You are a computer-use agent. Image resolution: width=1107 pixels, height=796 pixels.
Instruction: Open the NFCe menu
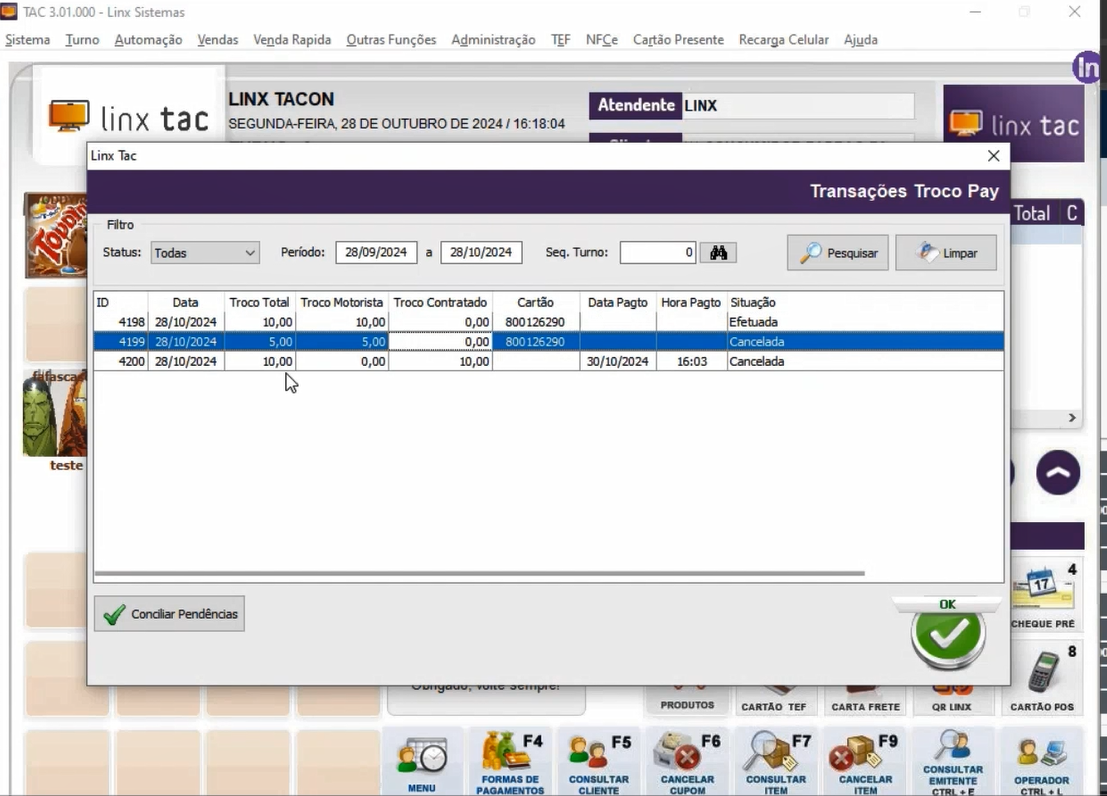[x=602, y=40]
